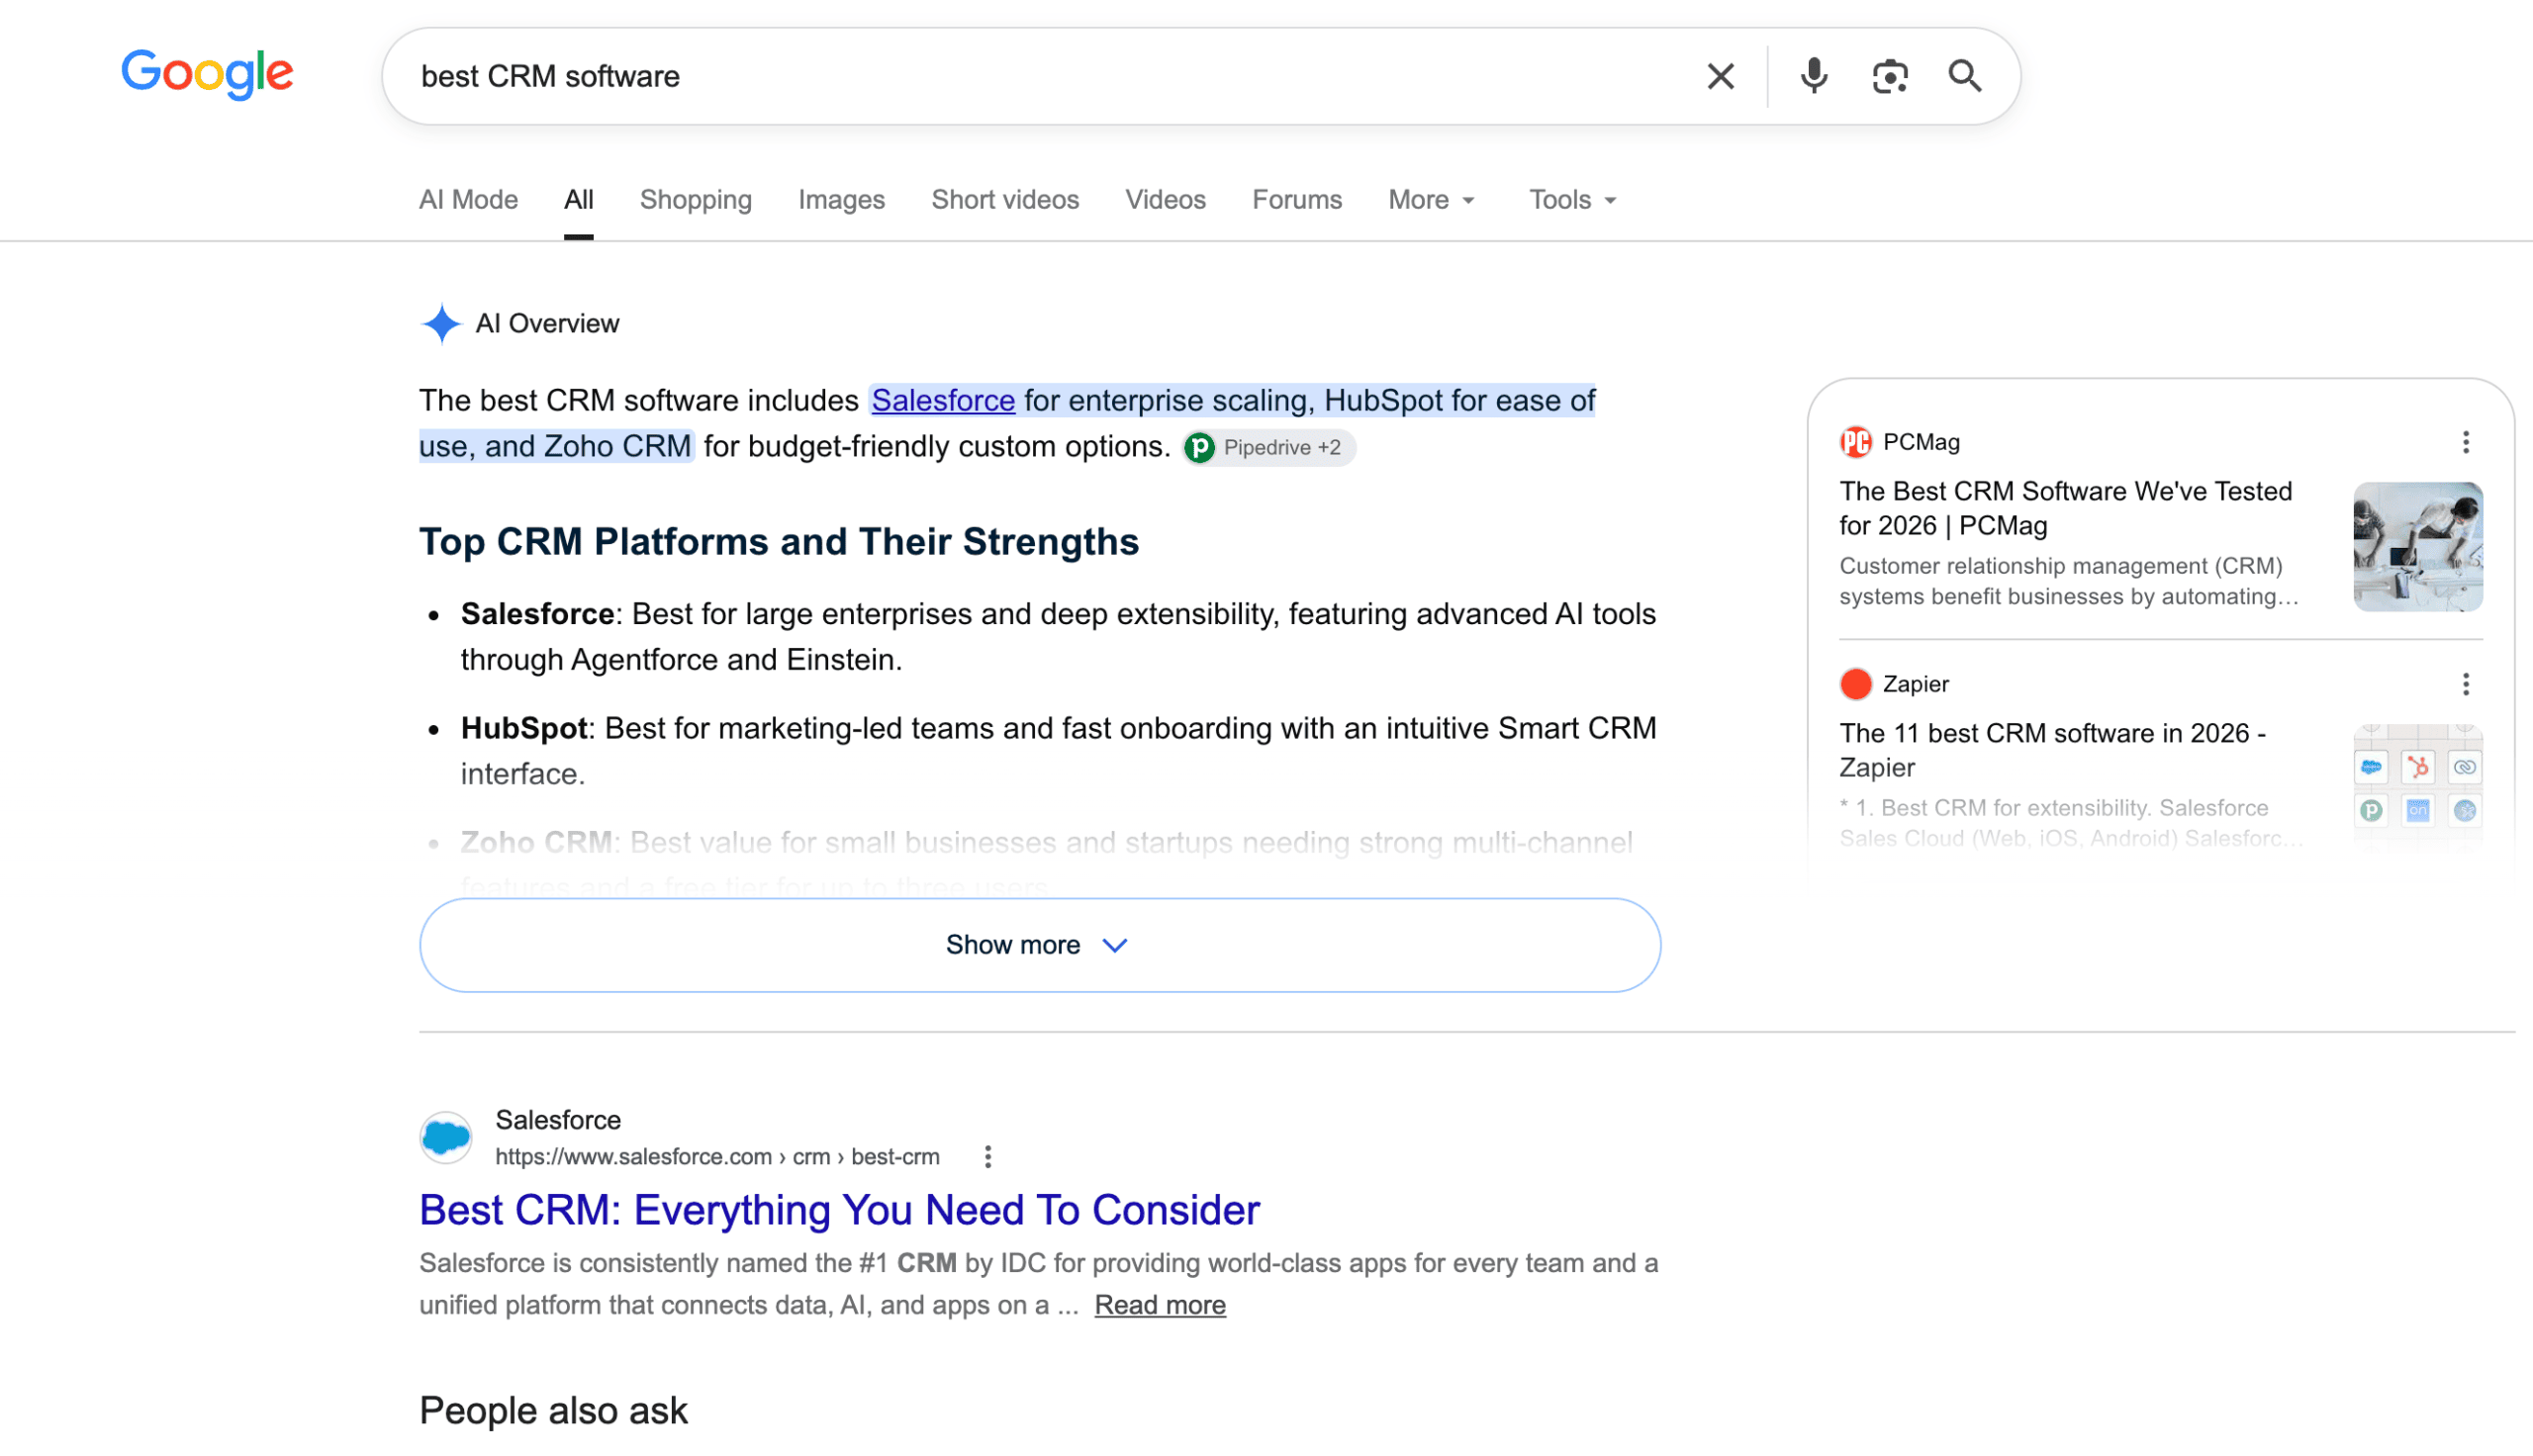Click the AI Overview sparkle icon
This screenshot has height=1456, width=2533.
(440, 324)
